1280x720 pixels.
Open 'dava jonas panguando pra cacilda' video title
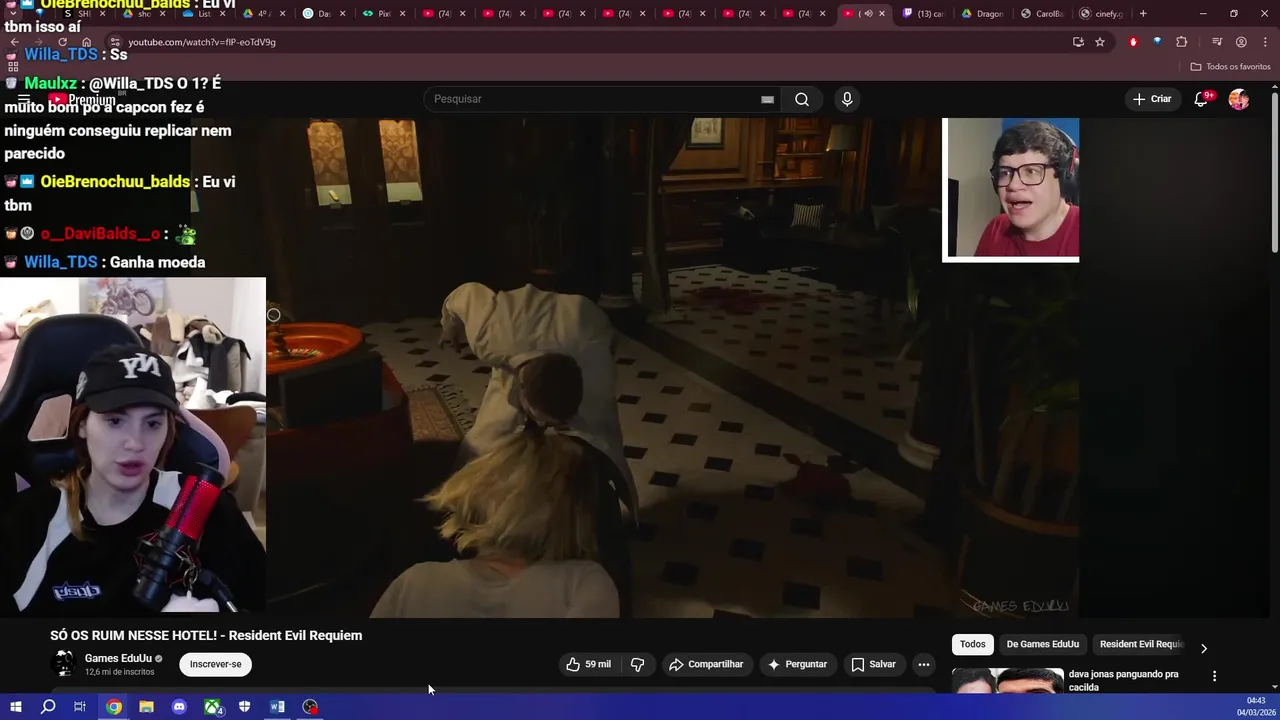[x=1123, y=680]
